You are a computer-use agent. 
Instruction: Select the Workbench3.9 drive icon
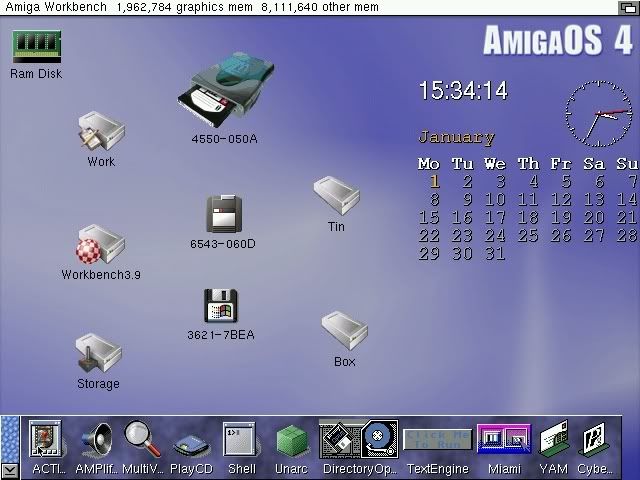[100, 244]
